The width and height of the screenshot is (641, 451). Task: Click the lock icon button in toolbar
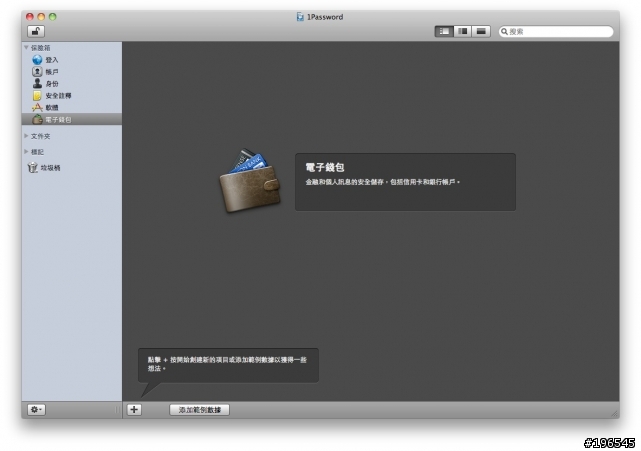click(x=36, y=31)
